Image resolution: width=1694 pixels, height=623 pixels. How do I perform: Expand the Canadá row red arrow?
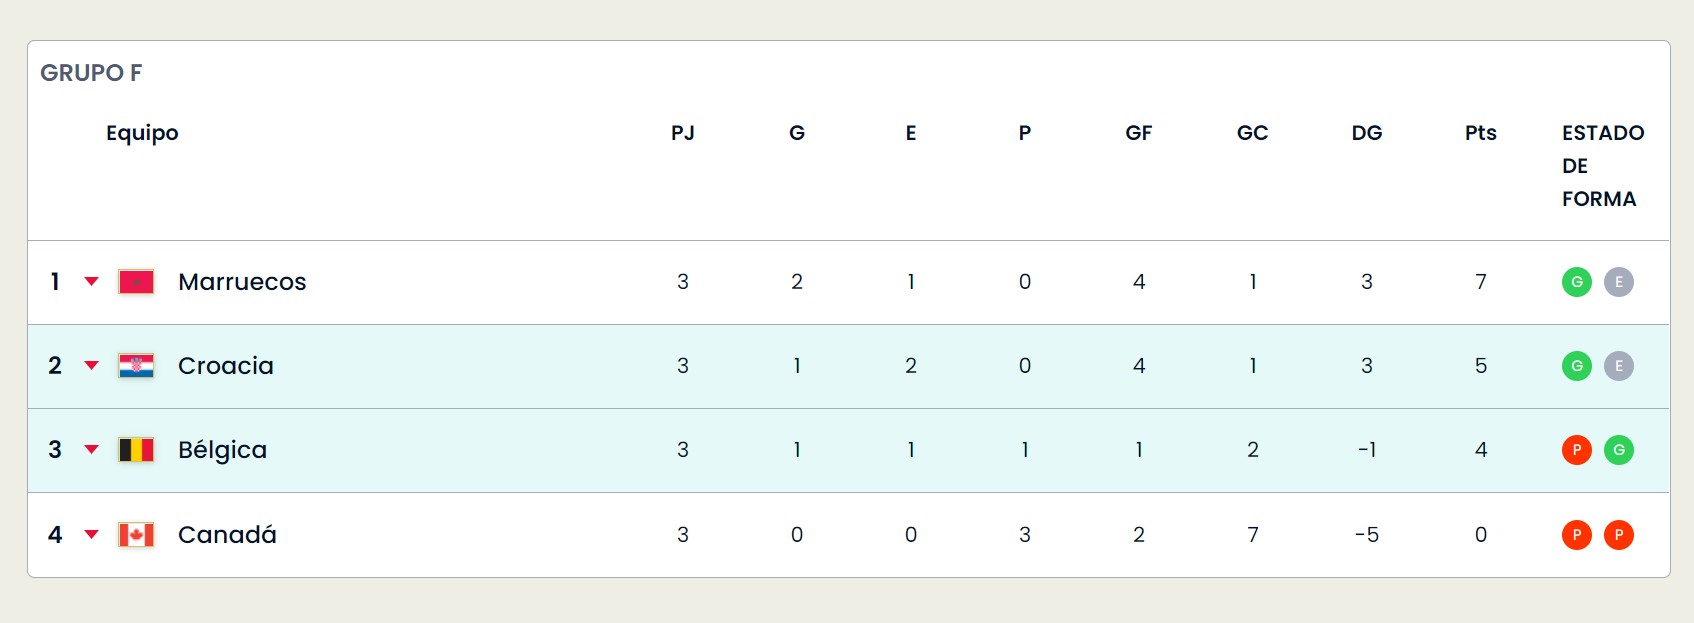pos(91,535)
